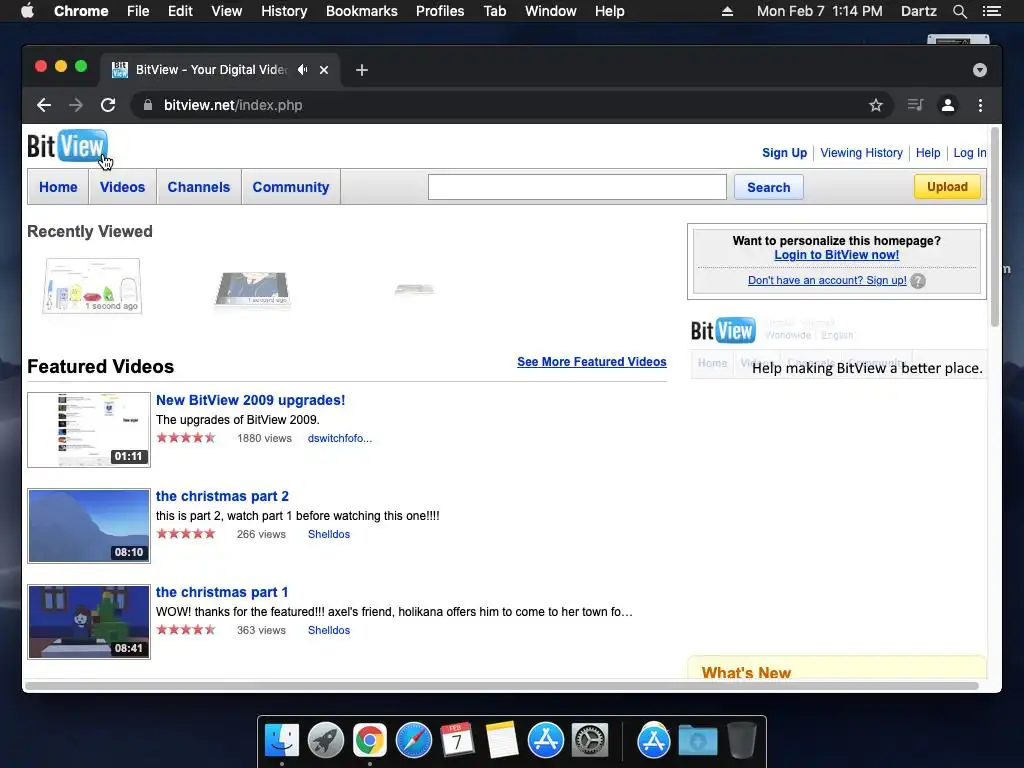Click the star rating of New BitView 2009 upgrades
This screenshot has height=768, width=1024.
pos(185,438)
